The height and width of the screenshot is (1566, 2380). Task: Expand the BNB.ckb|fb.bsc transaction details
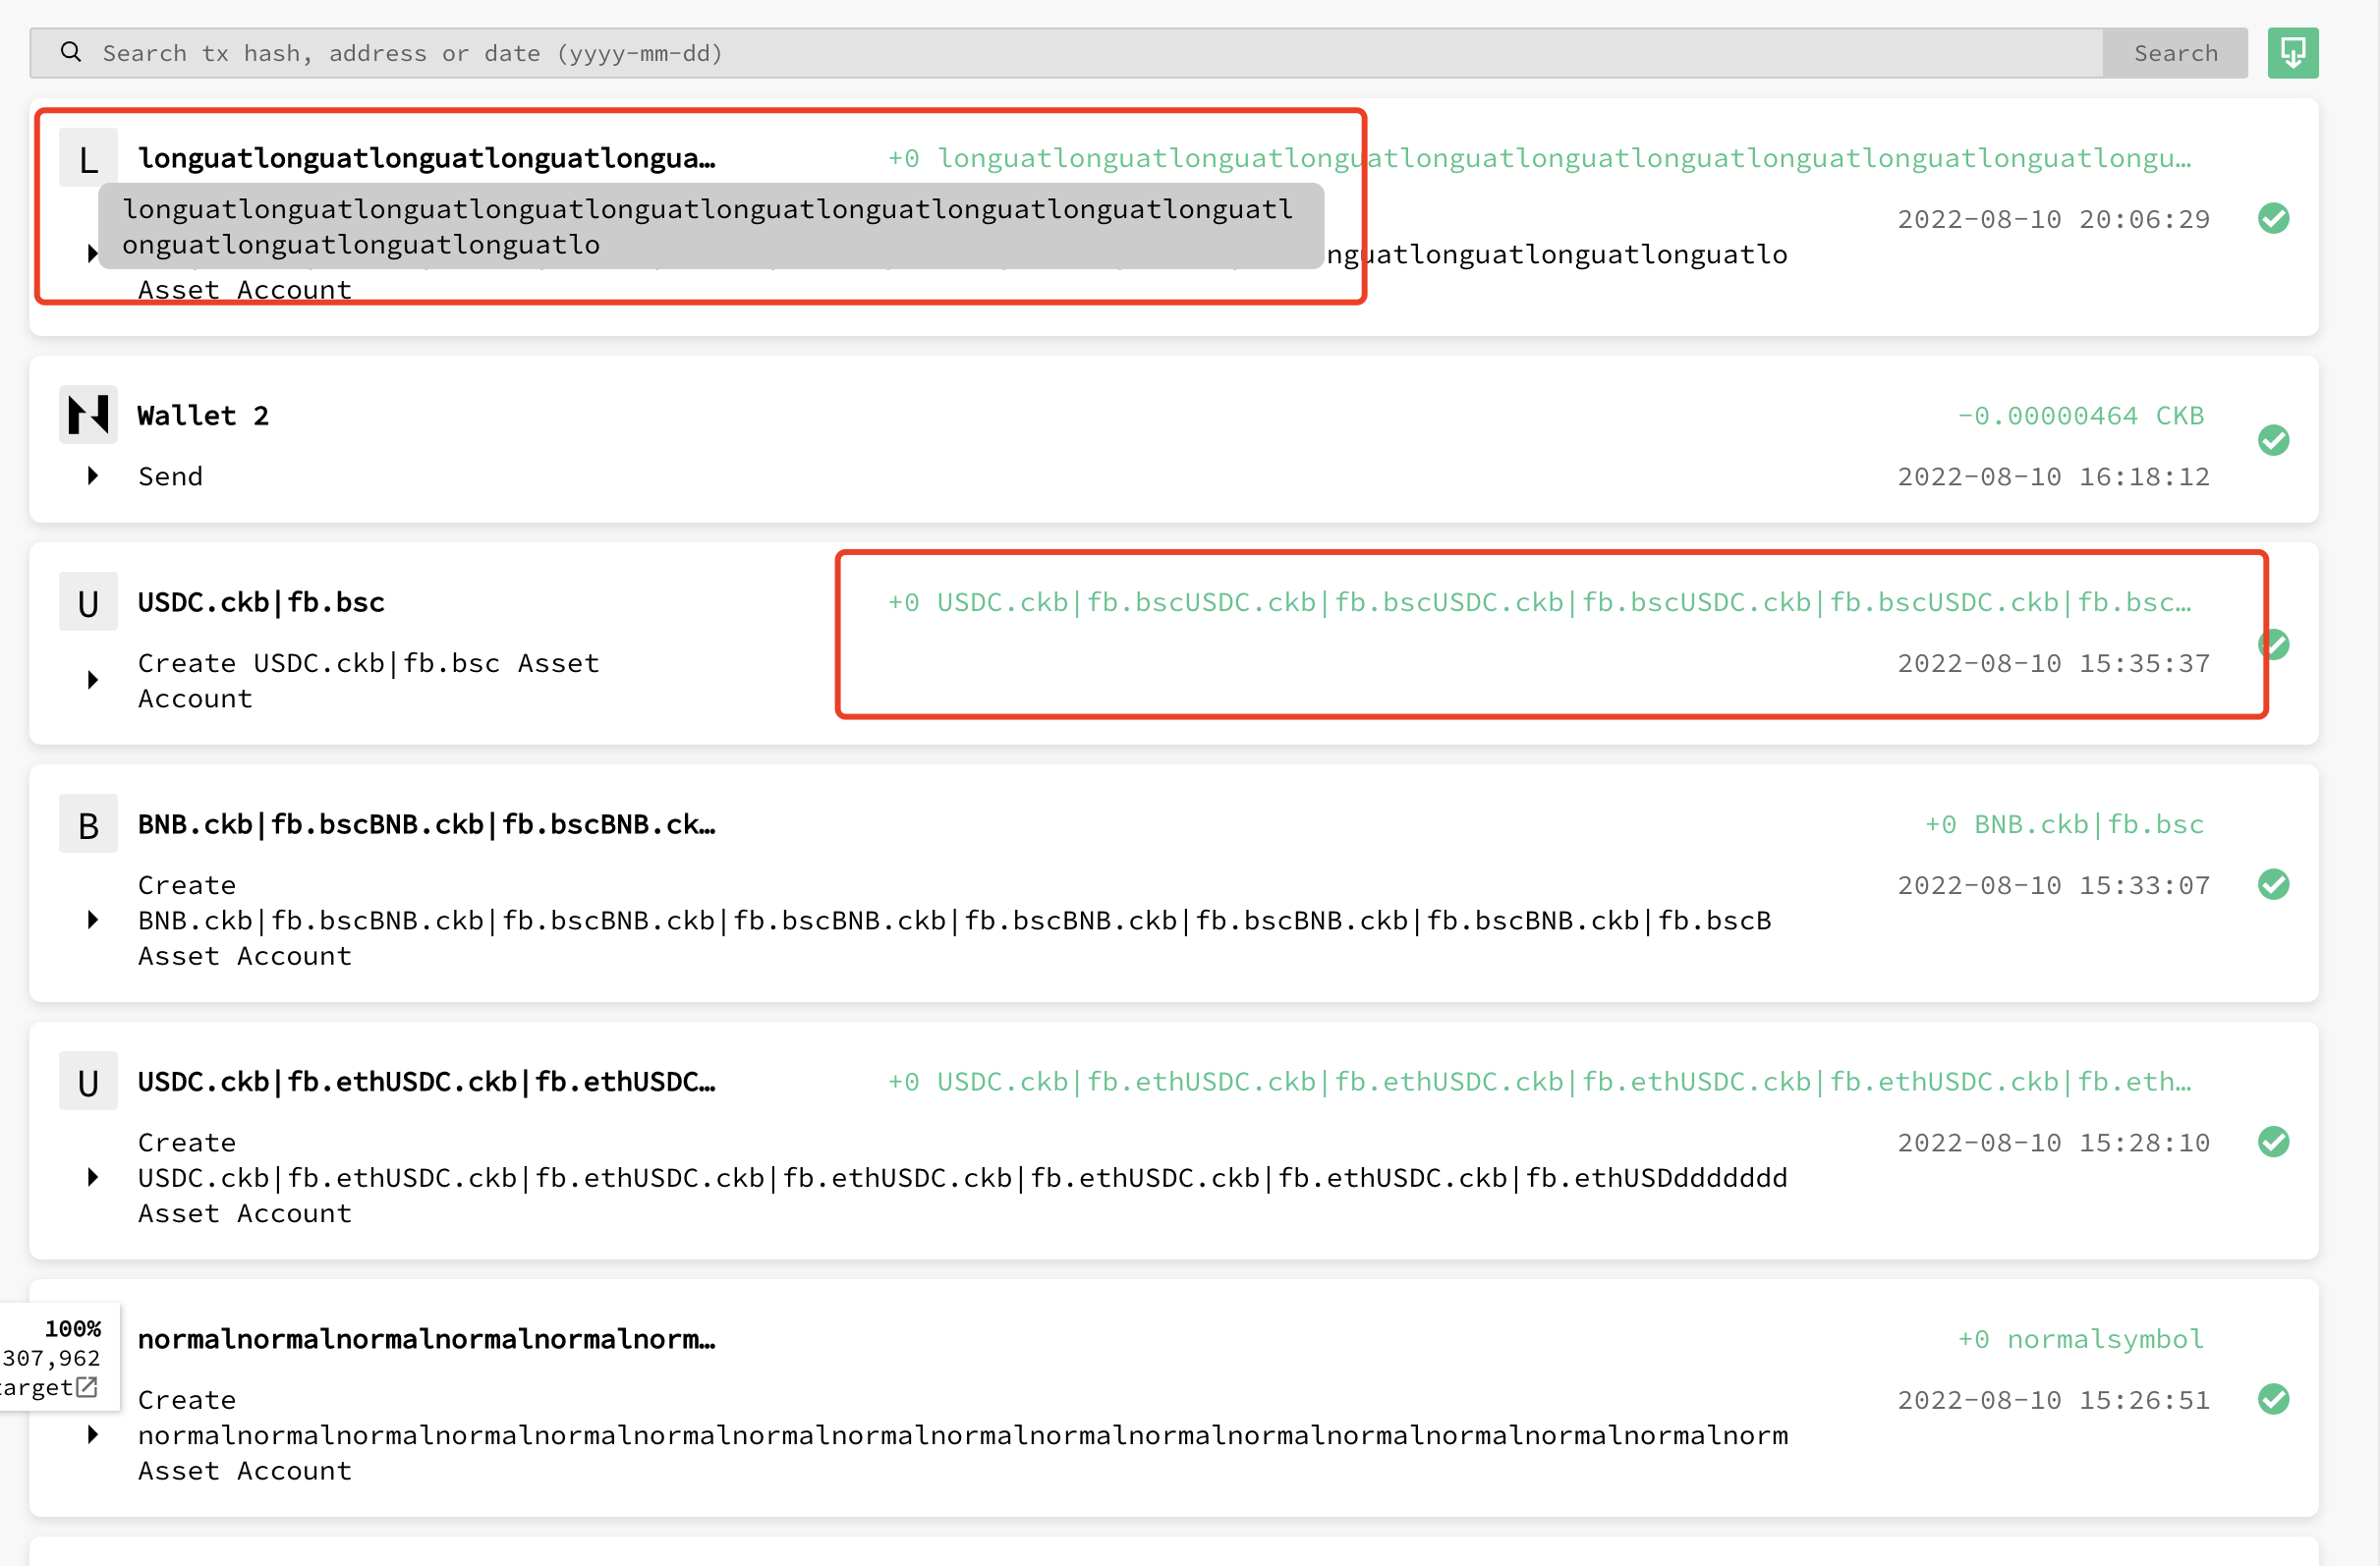coord(93,920)
